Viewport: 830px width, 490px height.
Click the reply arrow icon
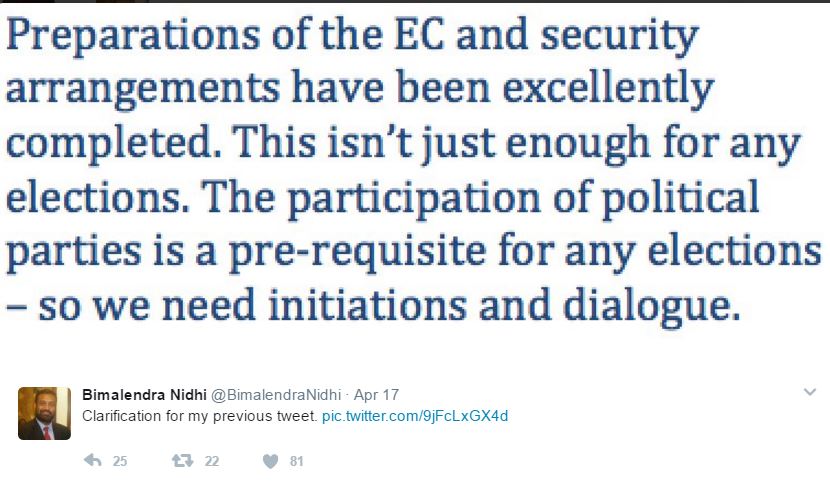[93, 460]
